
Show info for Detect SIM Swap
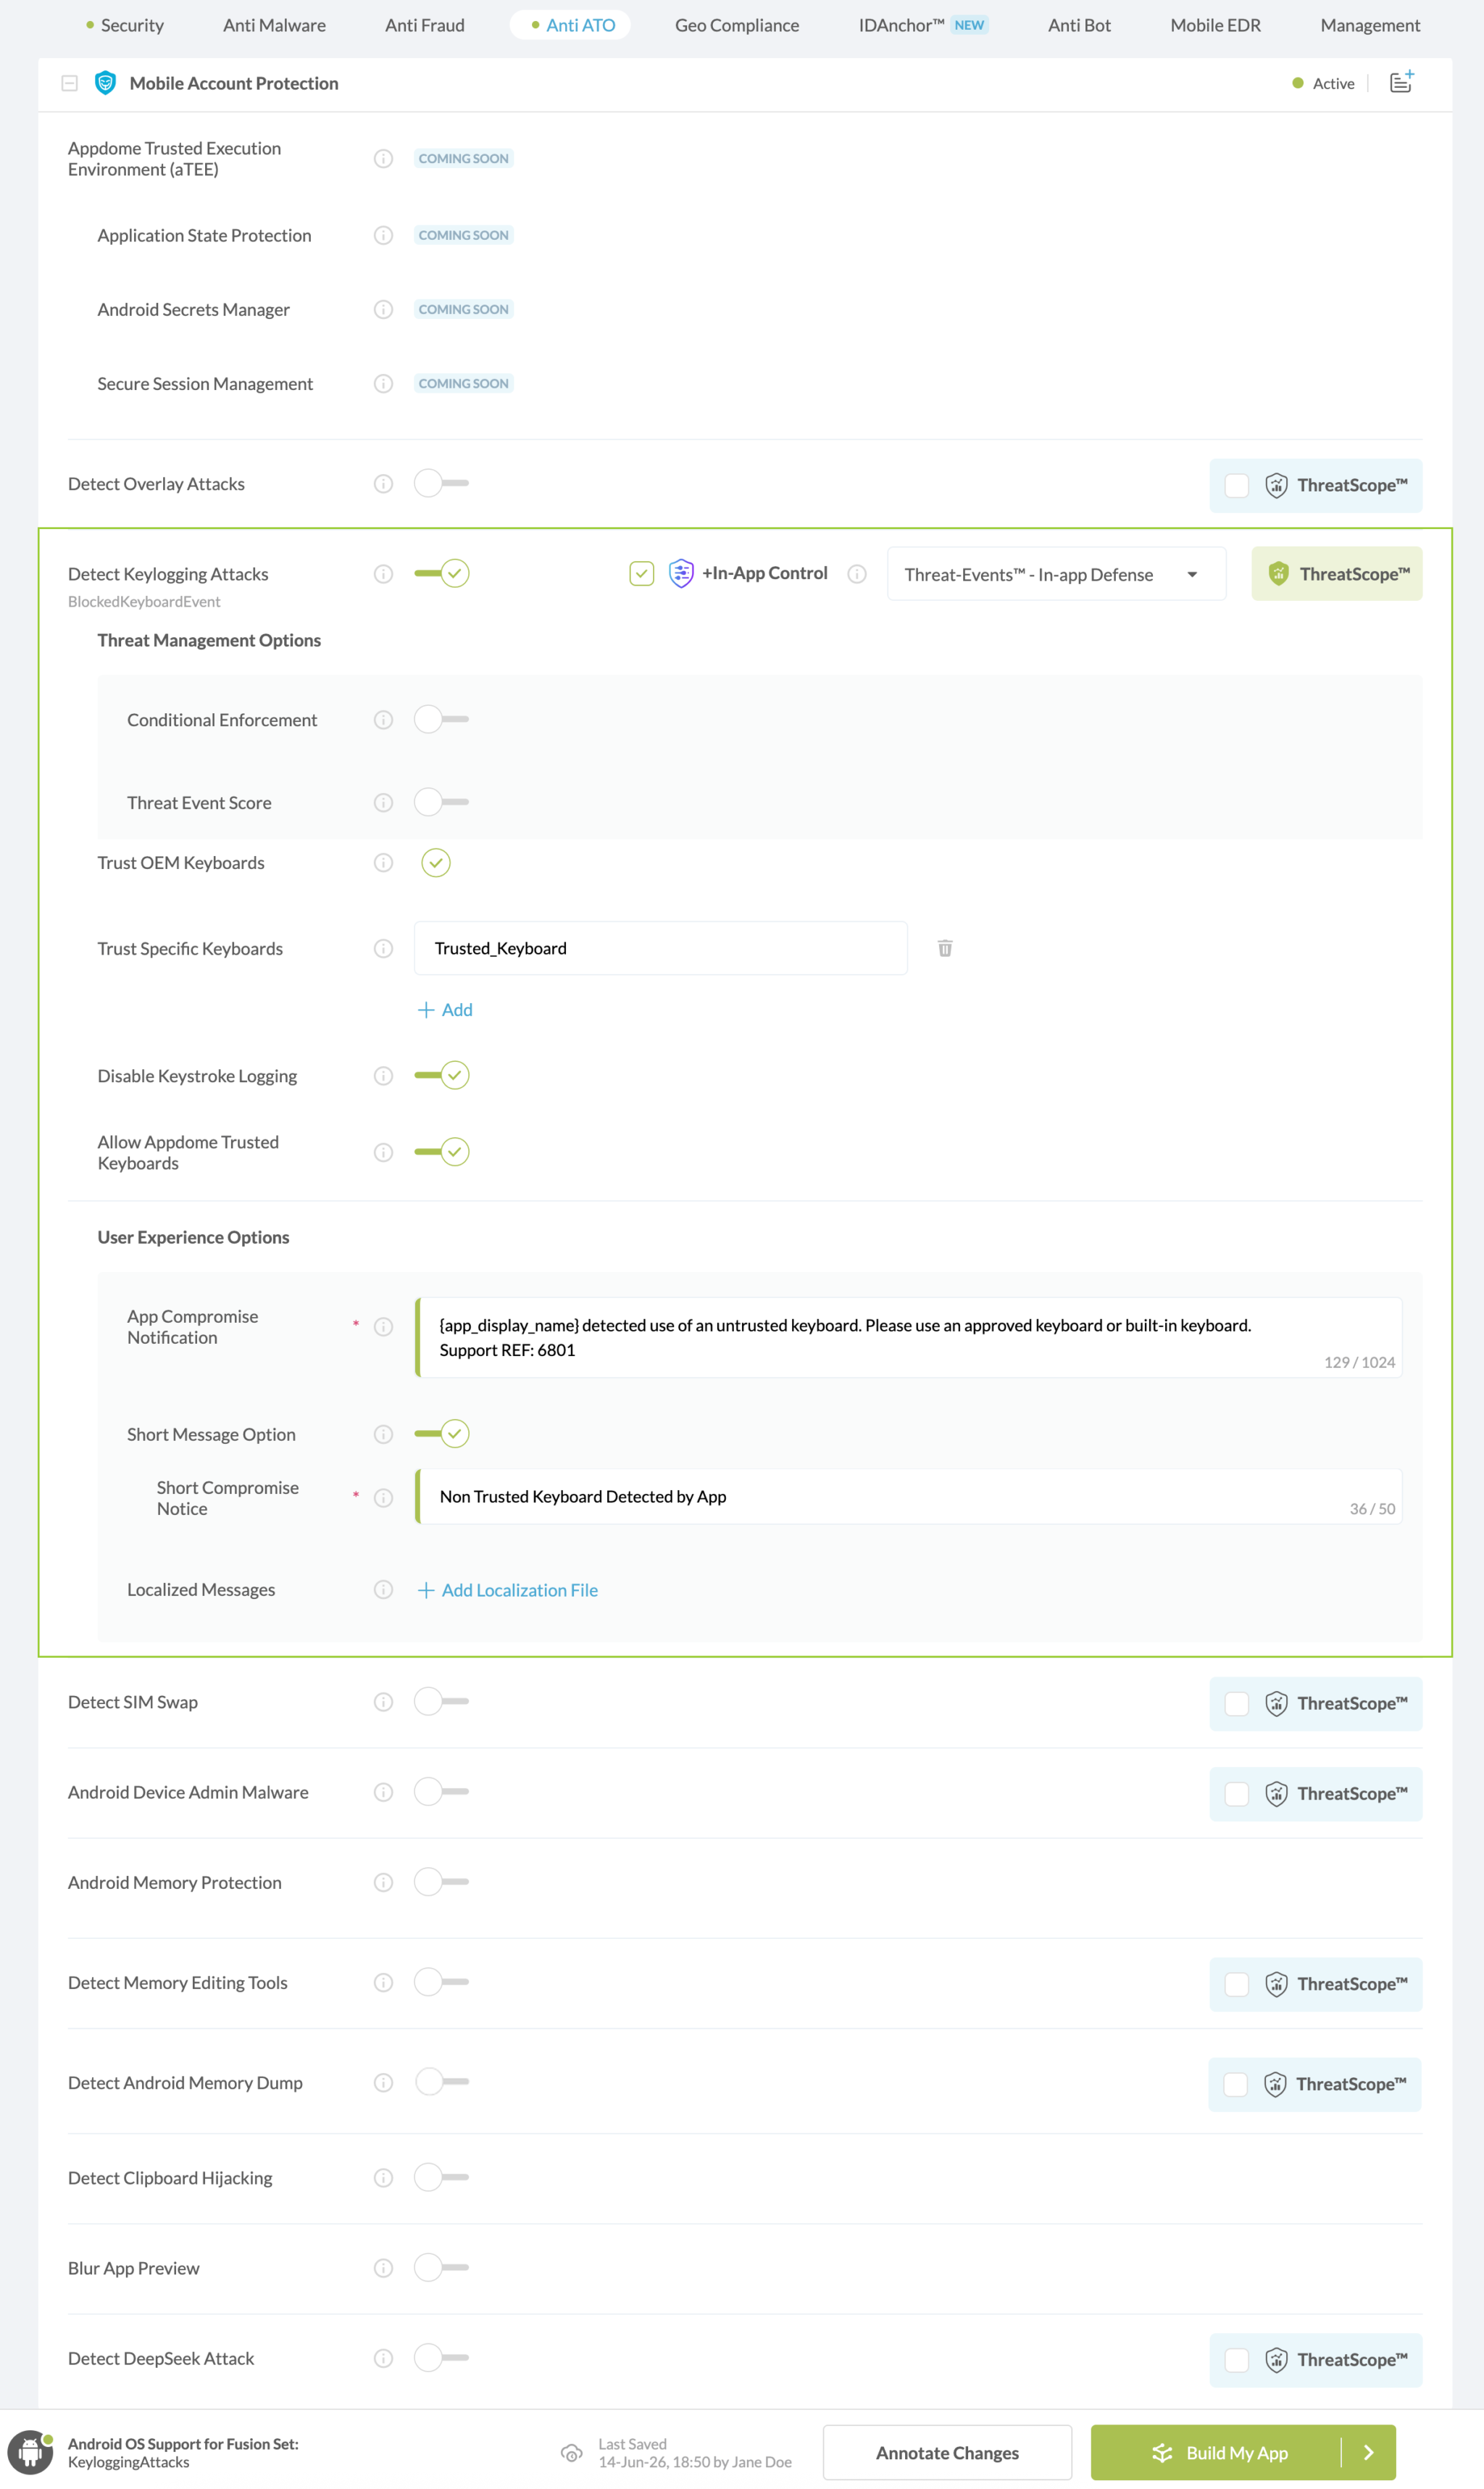383,1701
